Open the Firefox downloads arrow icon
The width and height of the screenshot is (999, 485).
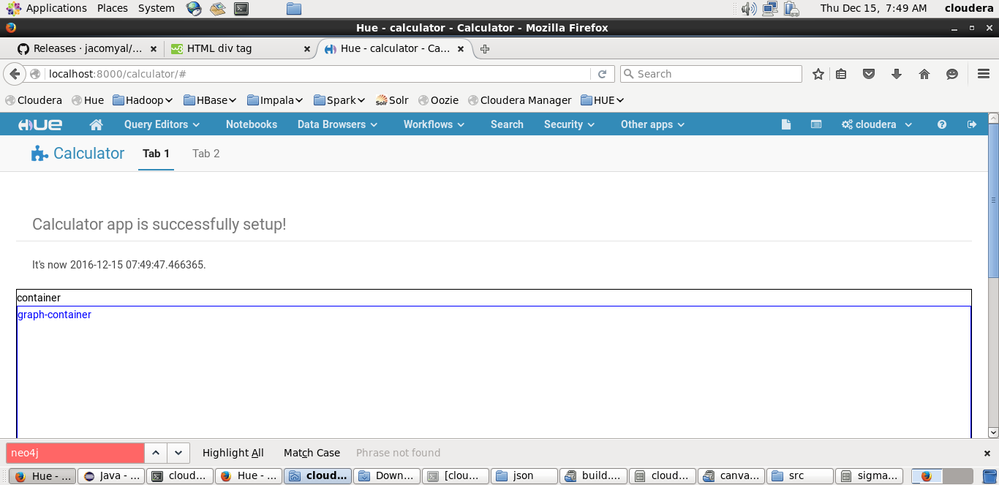[896, 74]
